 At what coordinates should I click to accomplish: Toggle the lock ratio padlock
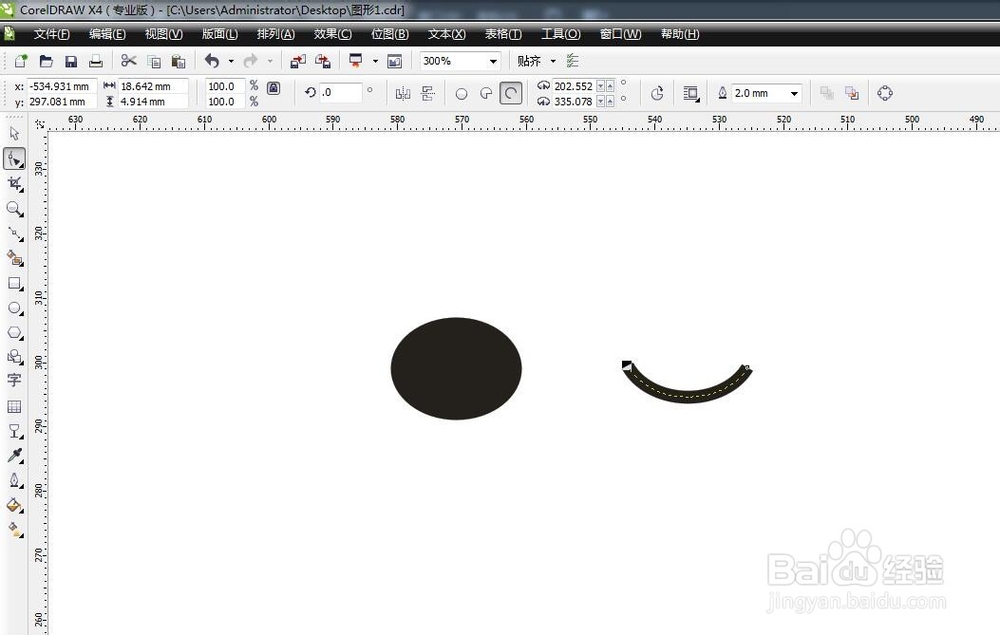point(273,88)
